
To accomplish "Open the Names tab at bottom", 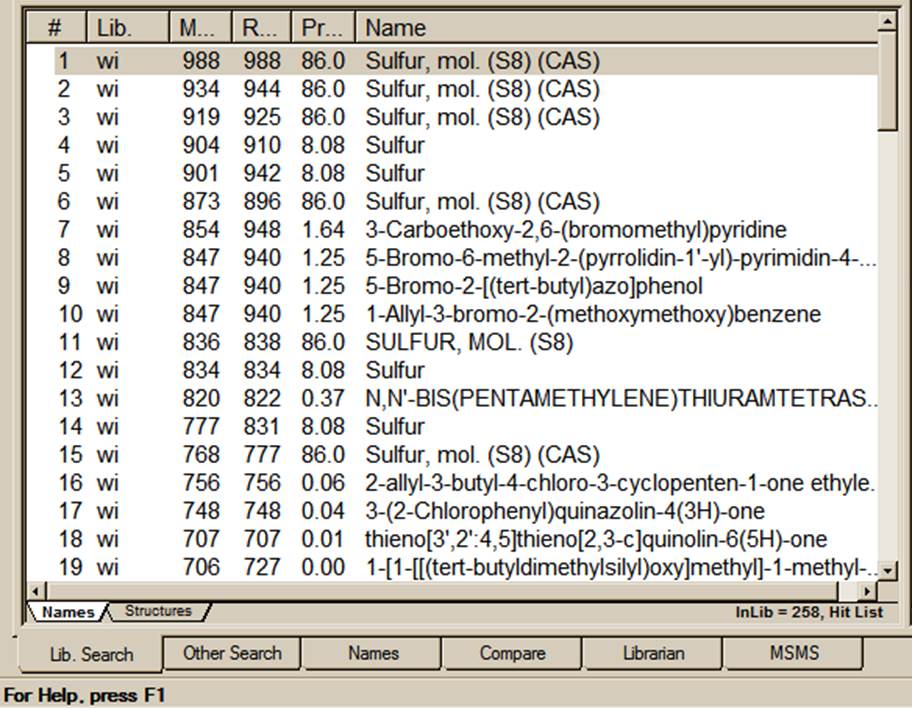I will click(x=373, y=653).
